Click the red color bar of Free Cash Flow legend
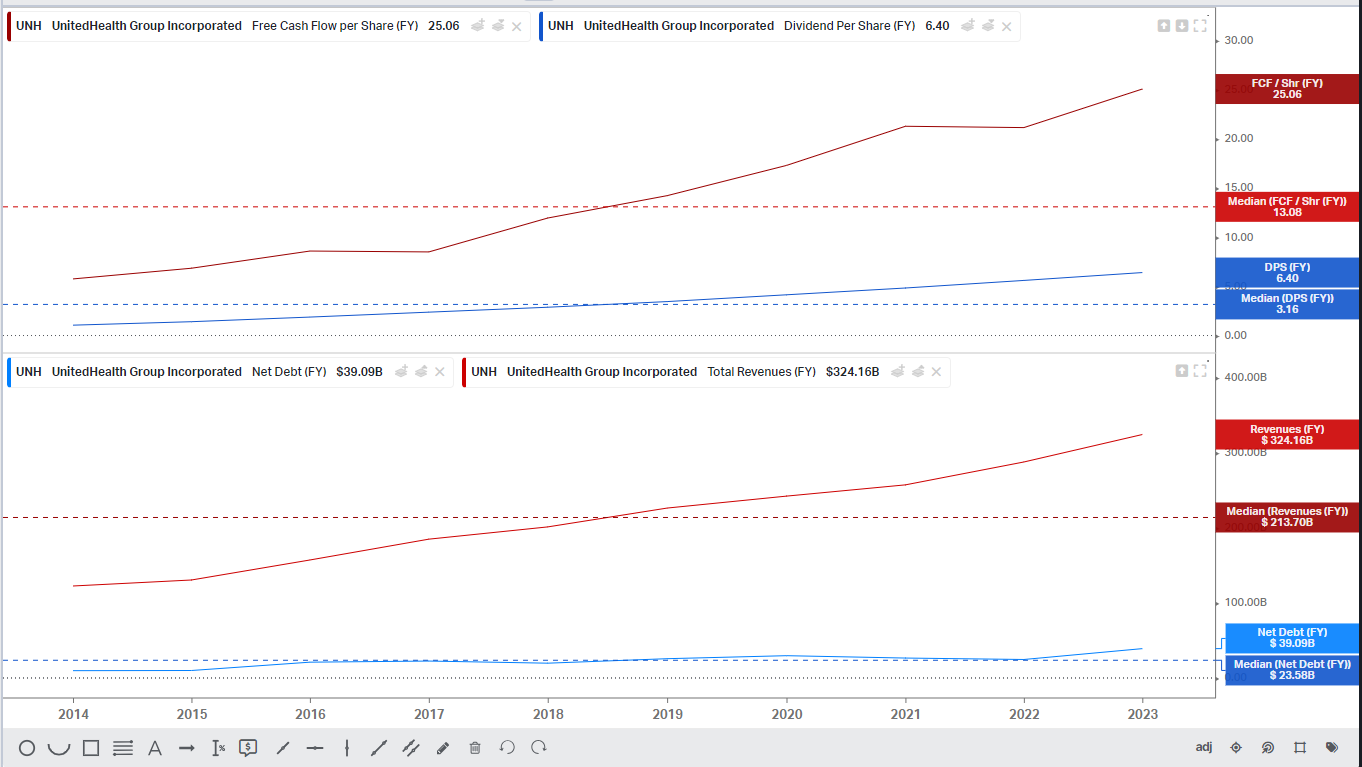 [x=9, y=26]
